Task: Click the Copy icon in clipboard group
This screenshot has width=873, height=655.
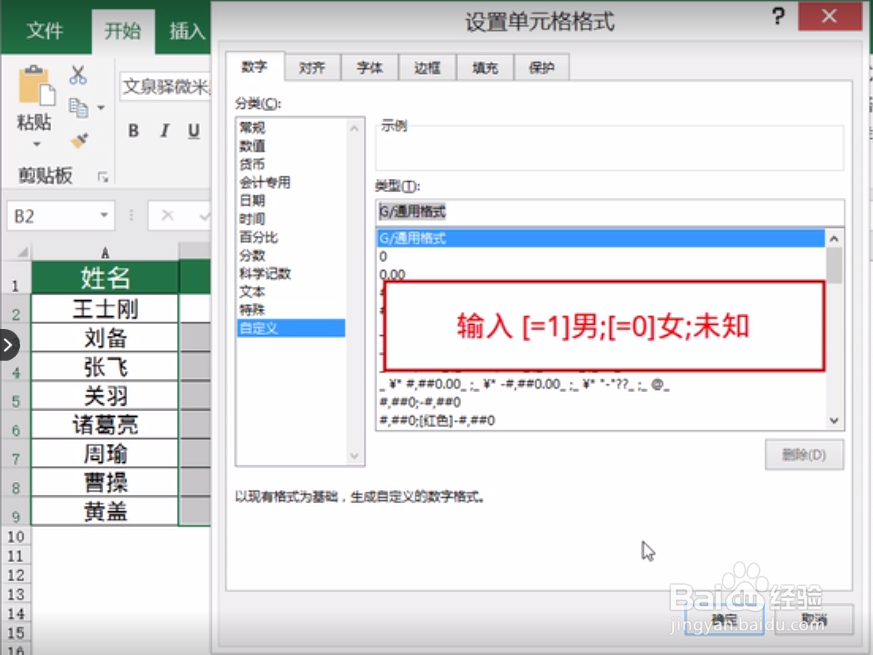Action: (x=77, y=107)
